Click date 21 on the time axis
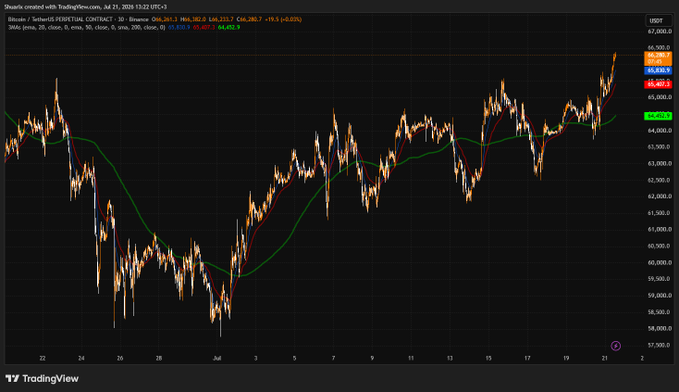 click(x=605, y=358)
